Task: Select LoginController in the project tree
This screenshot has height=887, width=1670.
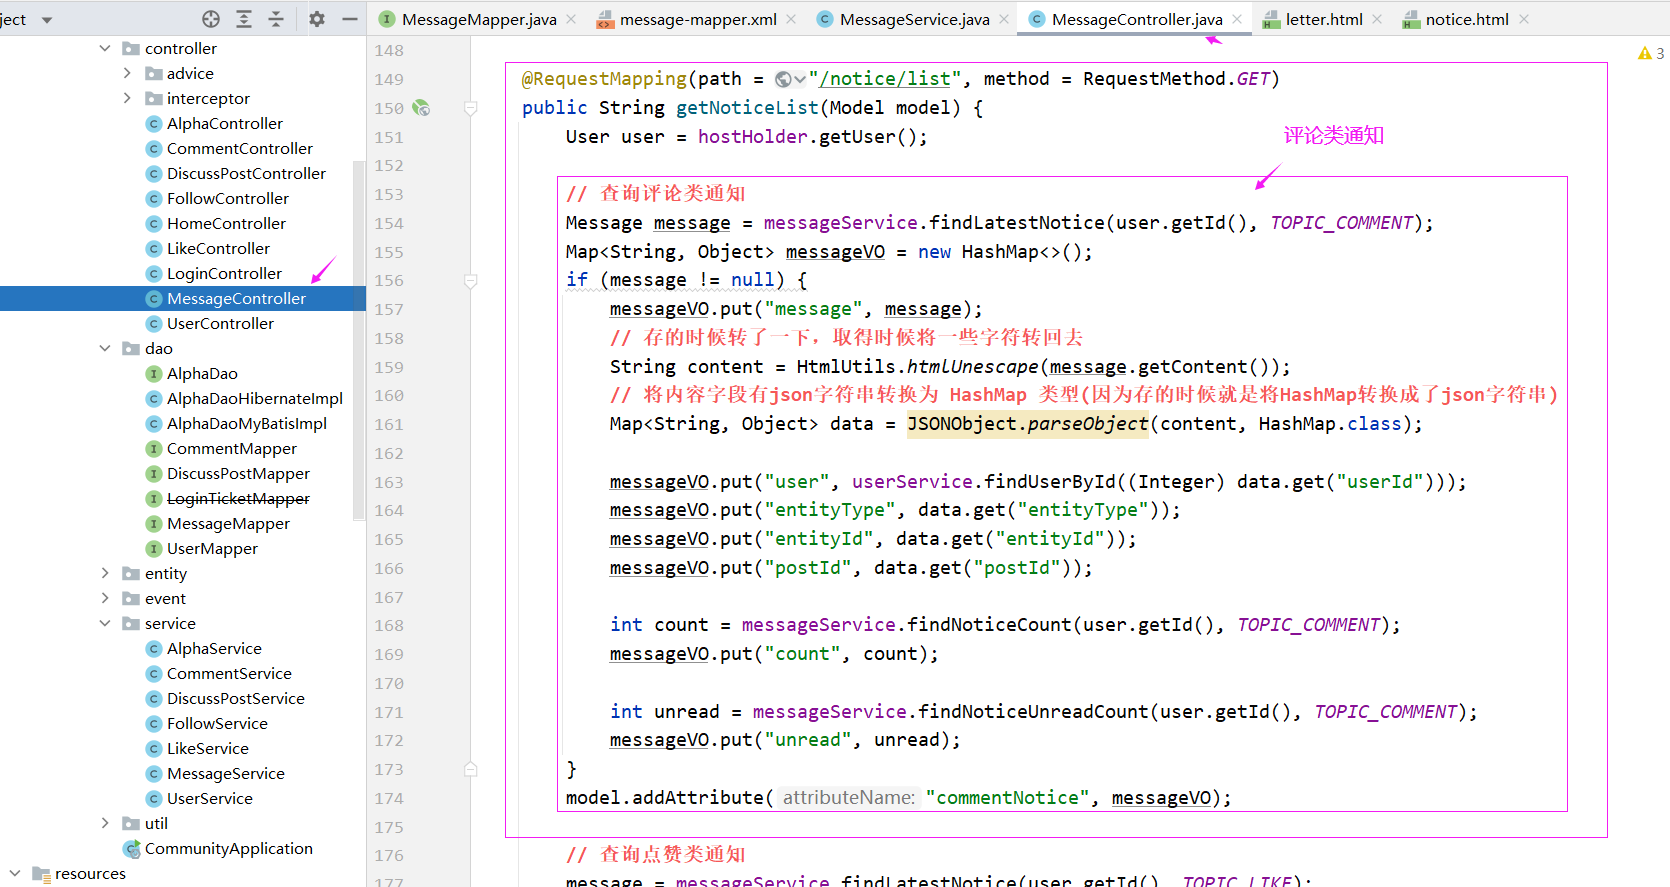Action: click(x=224, y=273)
